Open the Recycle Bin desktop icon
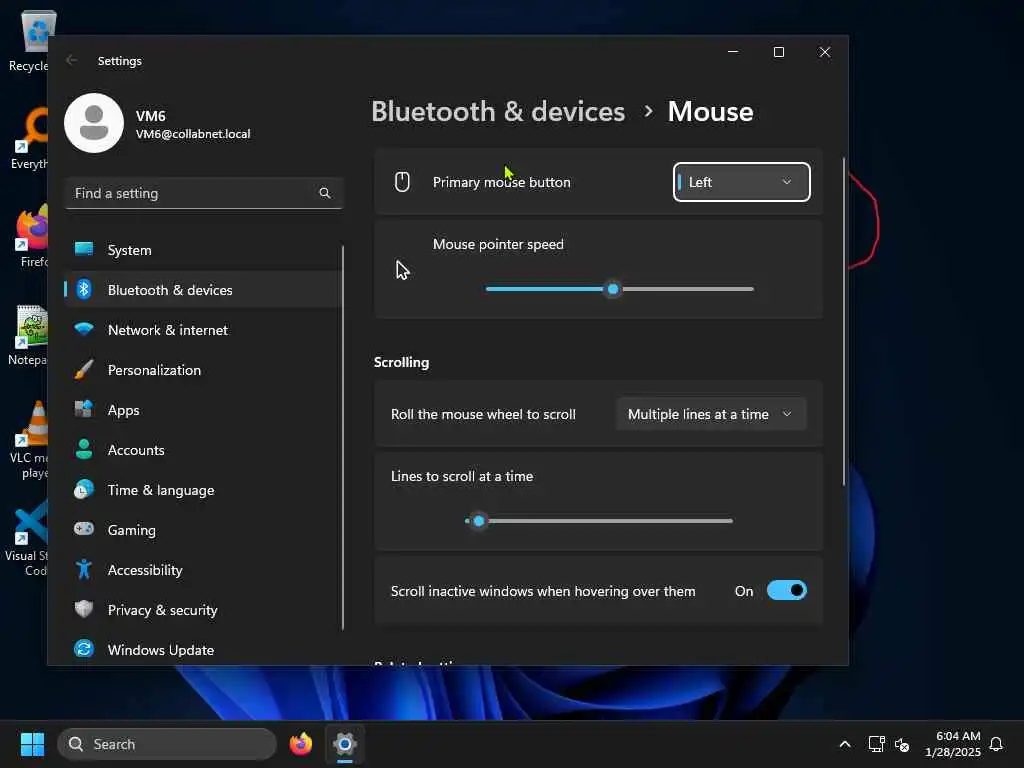 tap(29, 40)
